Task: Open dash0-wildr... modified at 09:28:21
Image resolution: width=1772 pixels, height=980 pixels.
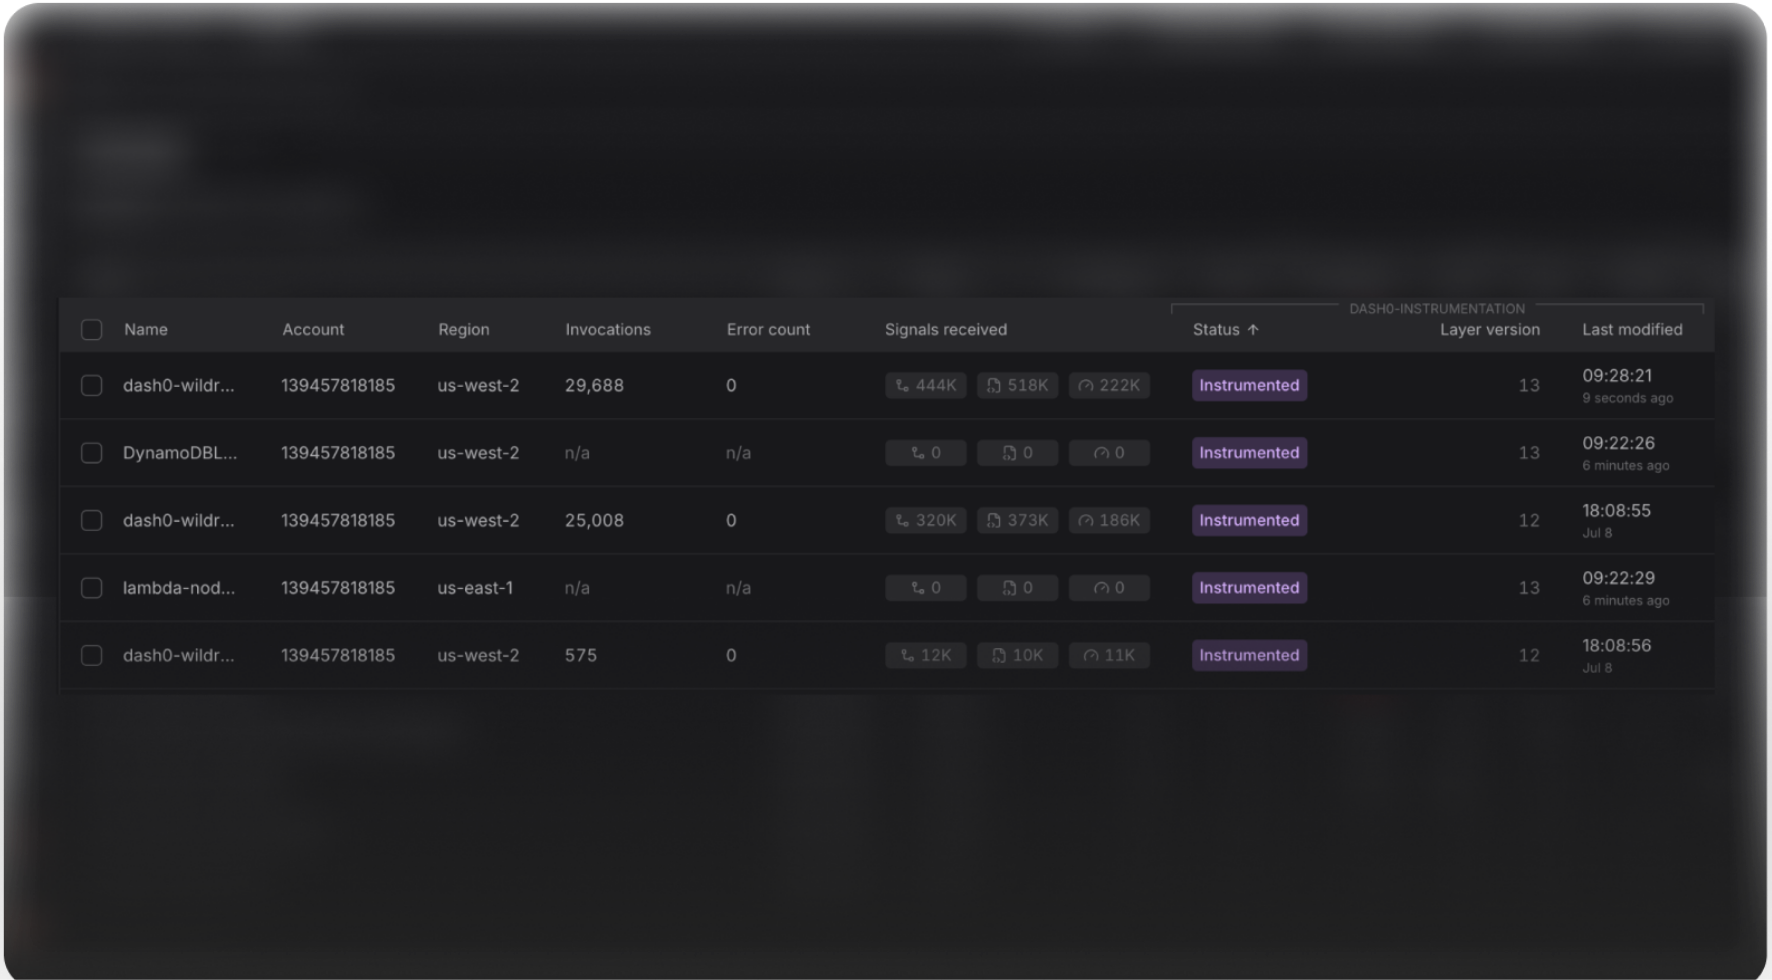Action: pyautogui.click(x=179, y=386)
